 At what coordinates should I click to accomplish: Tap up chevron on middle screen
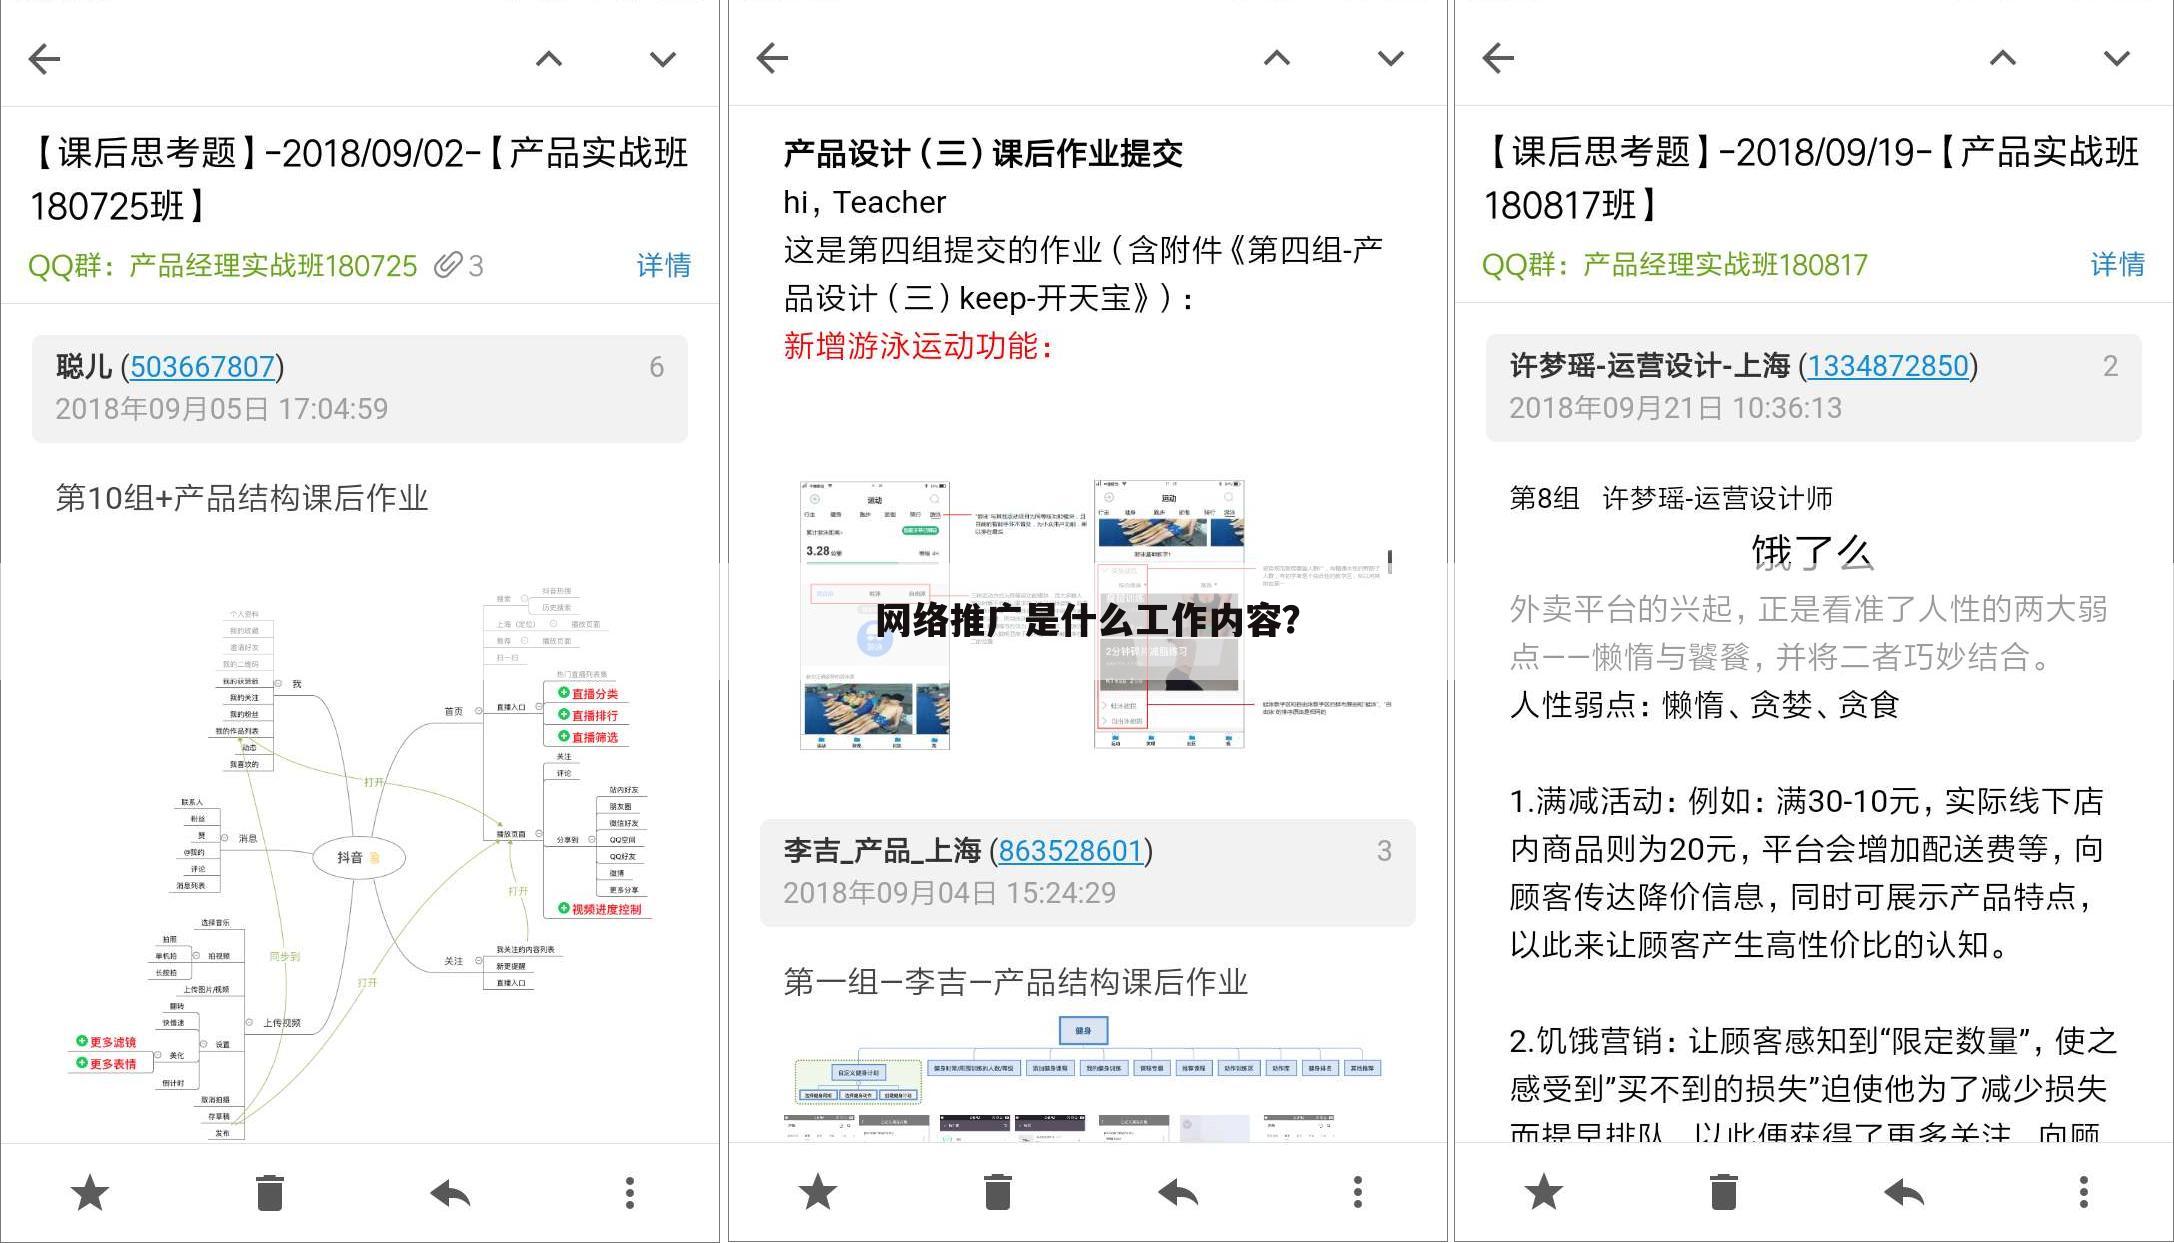[x=1277, y=58]
